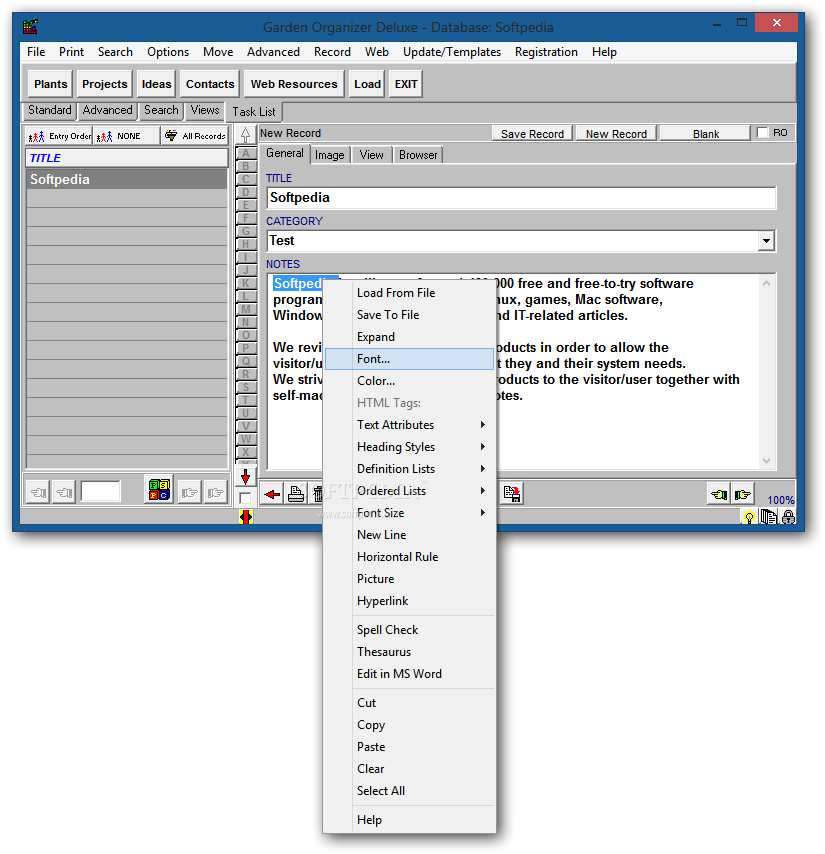Toggle the checkbox below the red down arrow
The width and height of the screenshot is (825, 854).
pos(245,498)
